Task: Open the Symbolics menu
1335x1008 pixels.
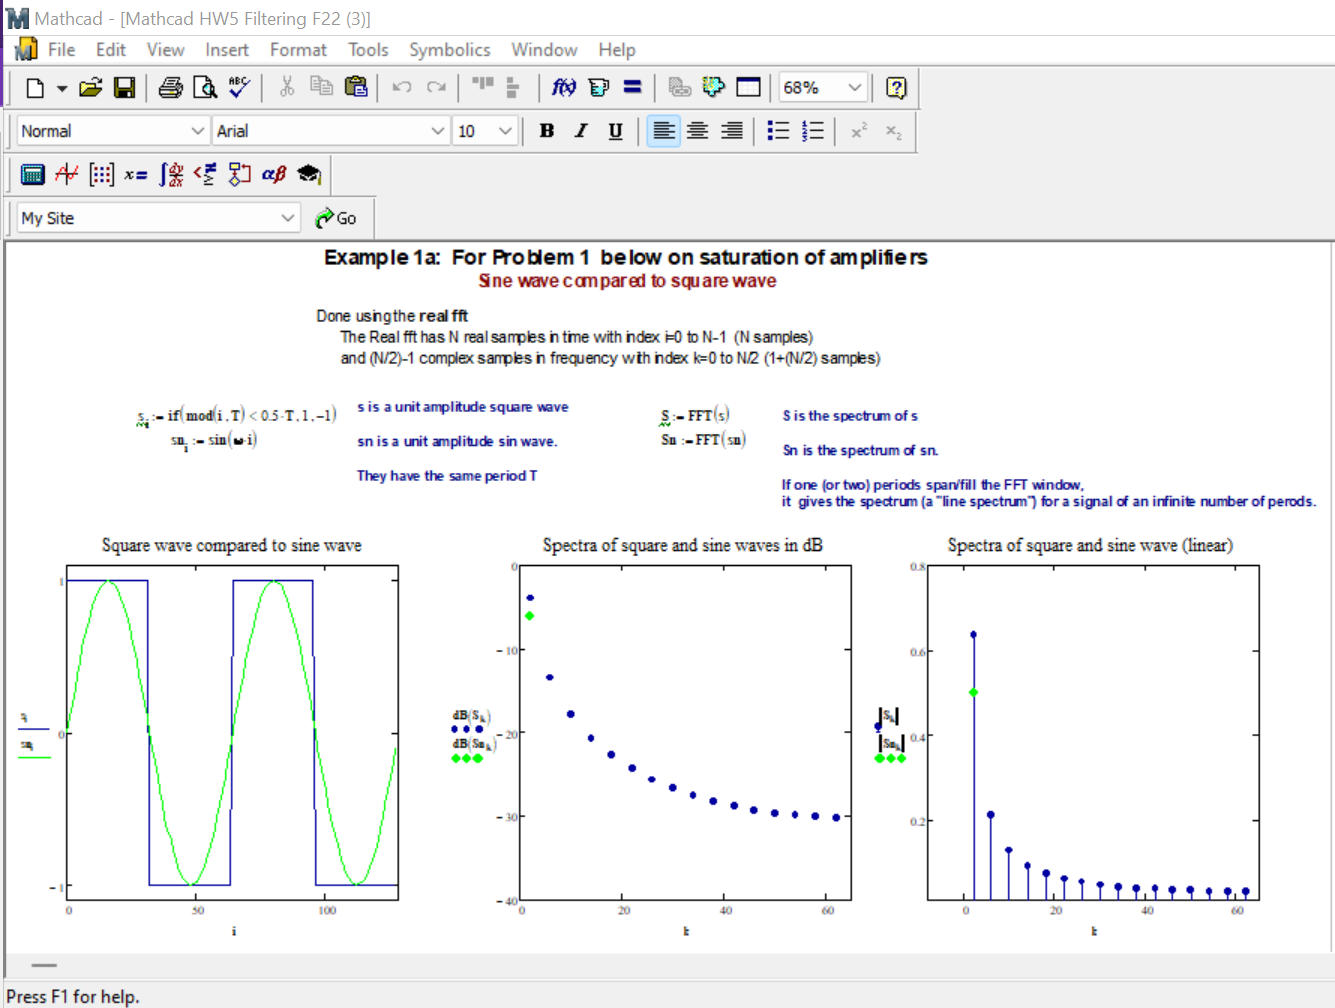Action: pos(450,50)
